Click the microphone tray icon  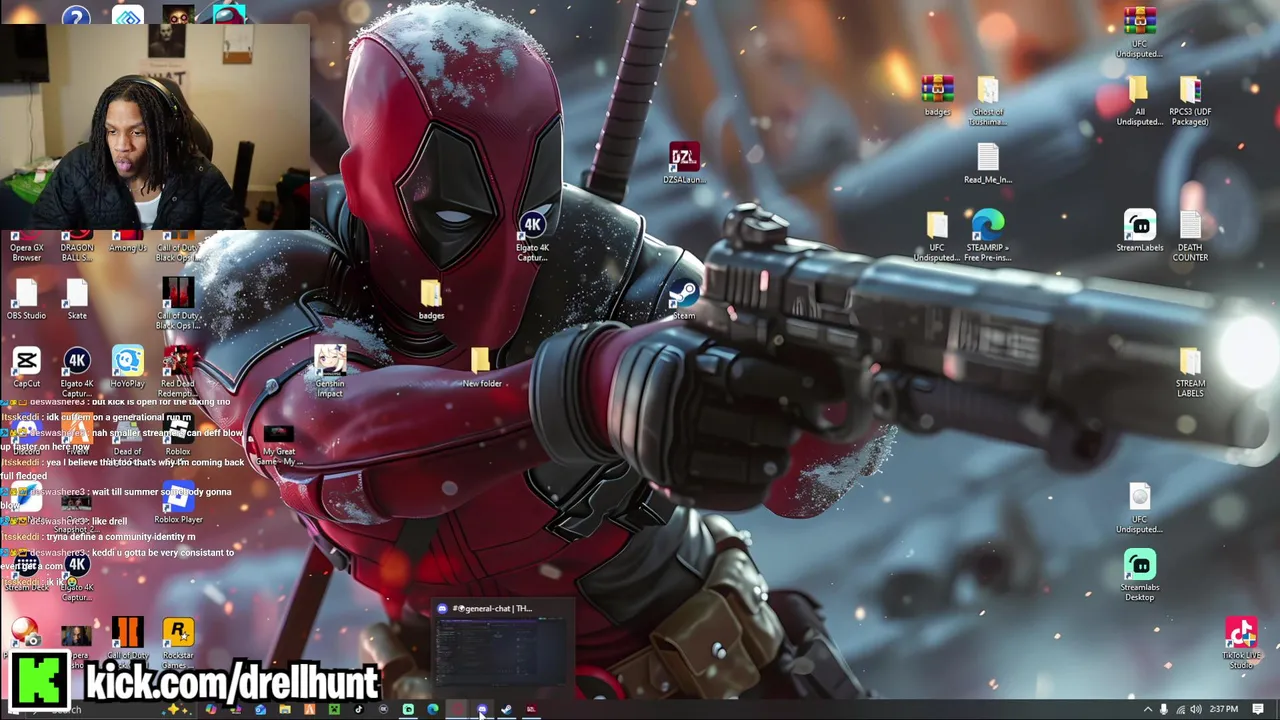[1163, 710]
